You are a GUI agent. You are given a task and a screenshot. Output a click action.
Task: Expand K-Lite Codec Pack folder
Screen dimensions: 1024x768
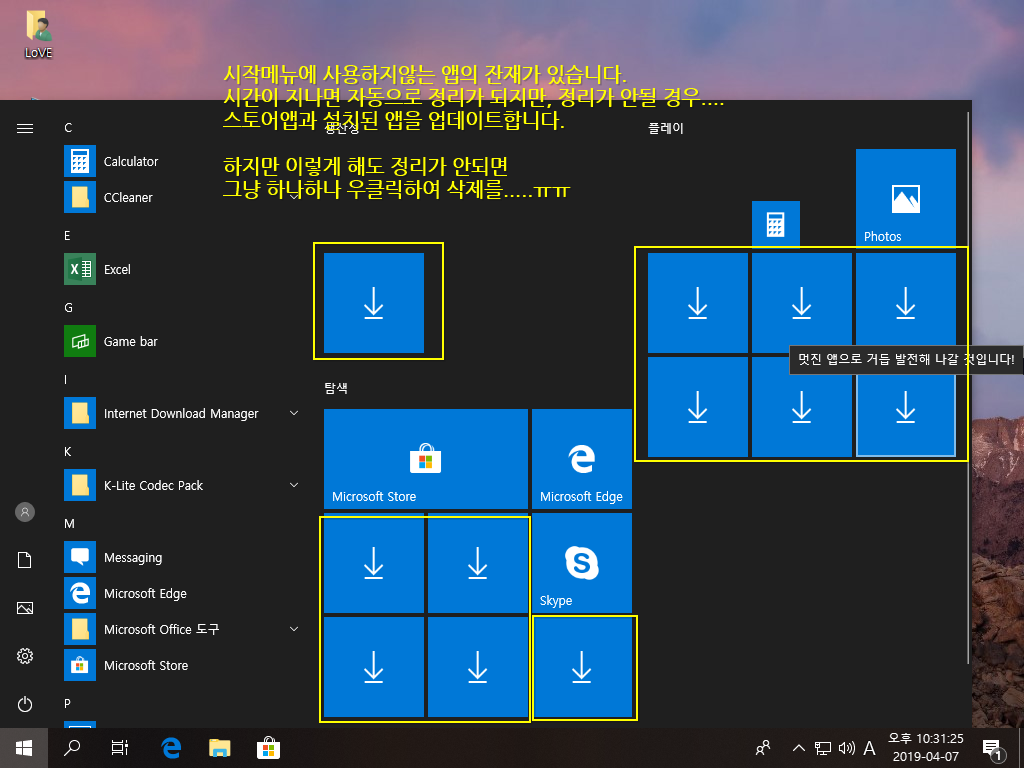pos(294,485)
